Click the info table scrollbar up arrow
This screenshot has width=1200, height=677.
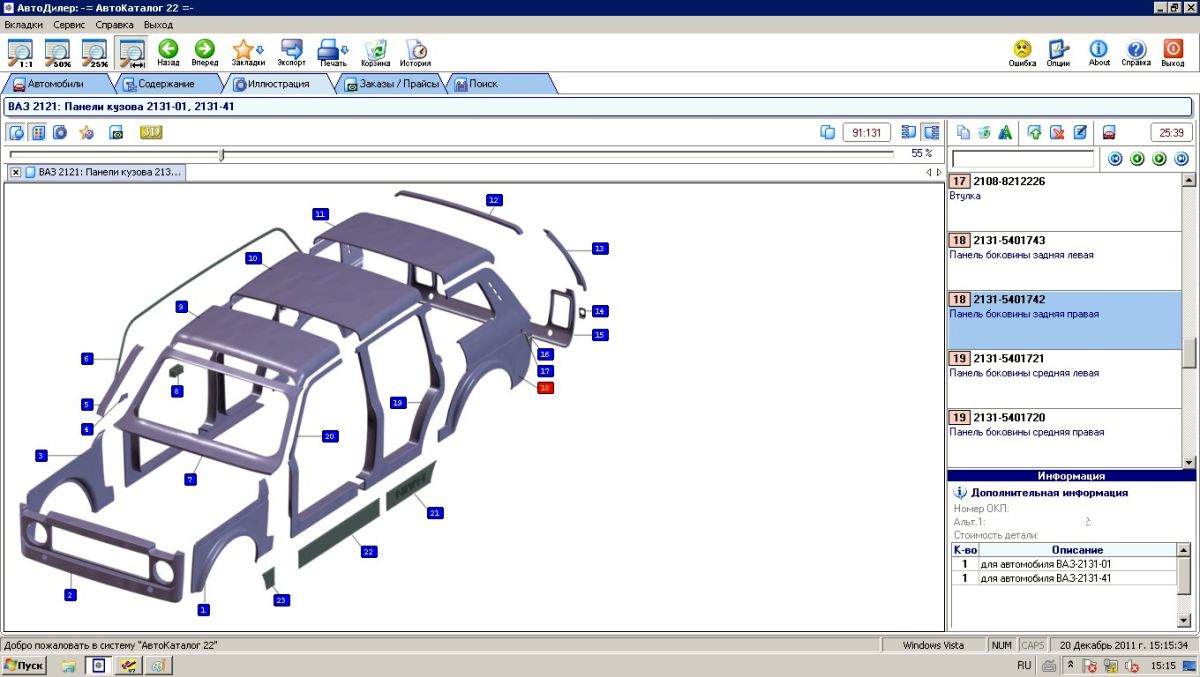[1184, 550]
